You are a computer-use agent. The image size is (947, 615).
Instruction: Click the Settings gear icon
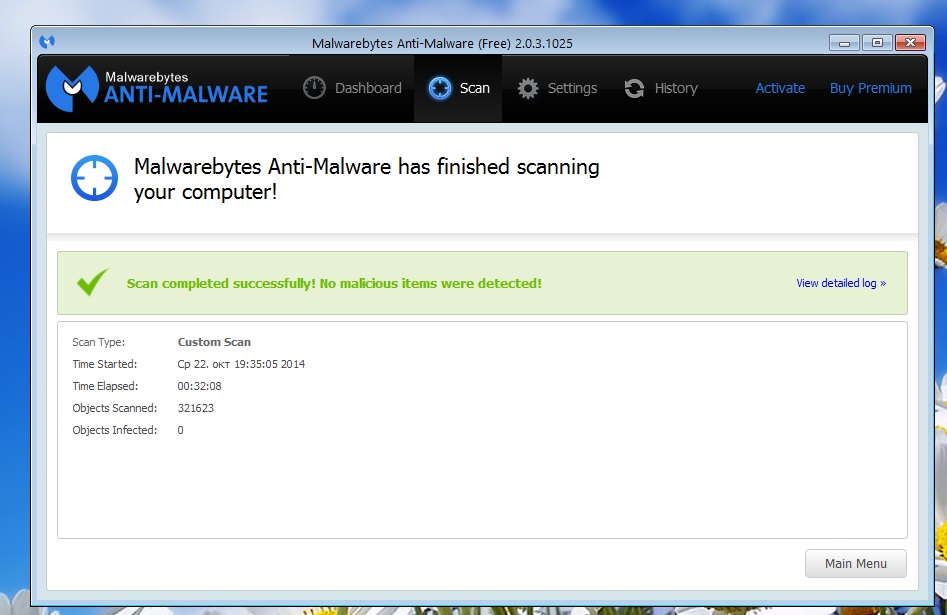528,88
